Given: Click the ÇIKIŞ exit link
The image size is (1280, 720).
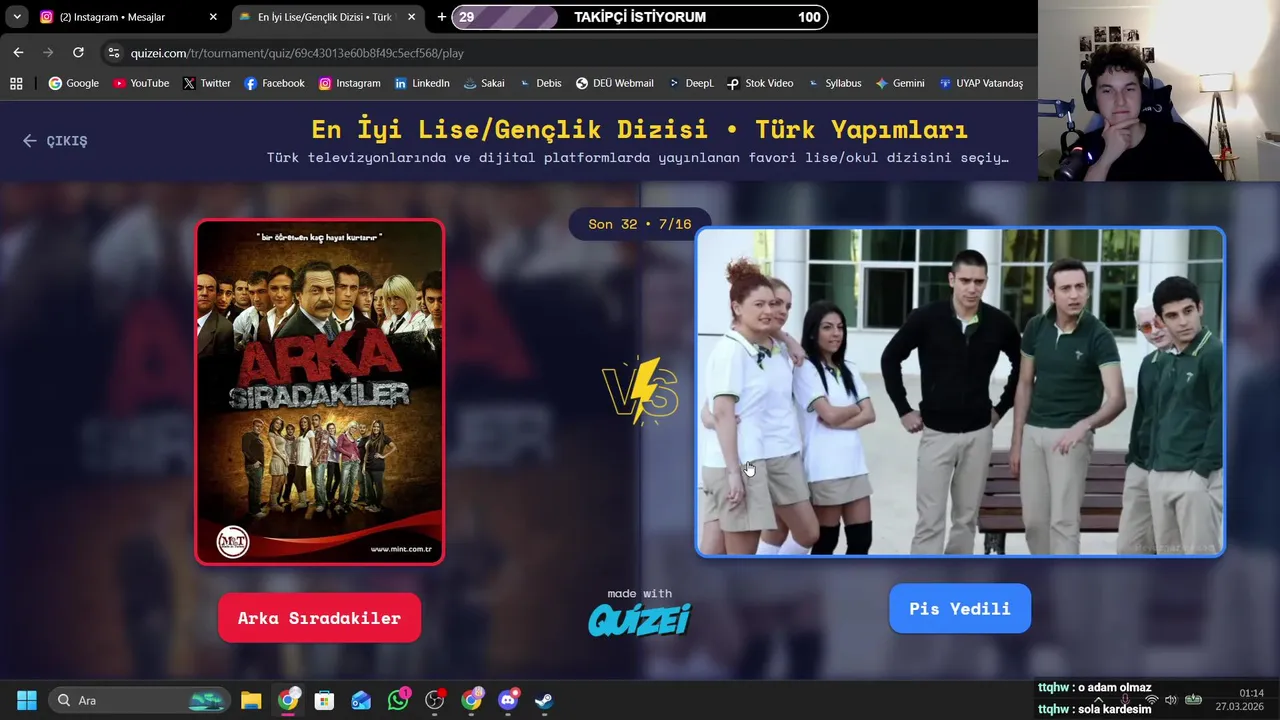Looking at the screenshot, I should [x=55, y=141].
